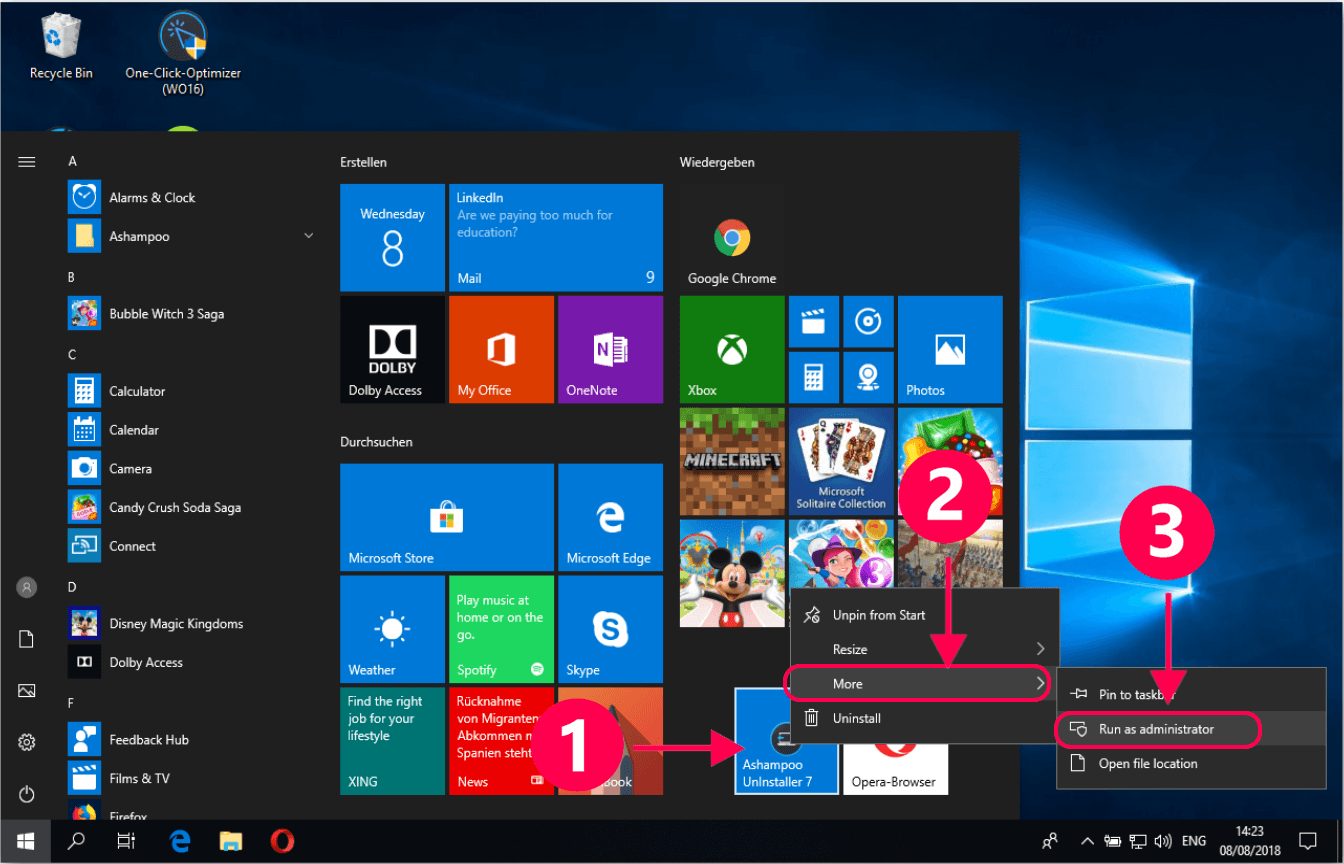Open Candy Crush Soda Saga list entry
The width and height of the screenshot is (1344, 864).
pos(192,507)
